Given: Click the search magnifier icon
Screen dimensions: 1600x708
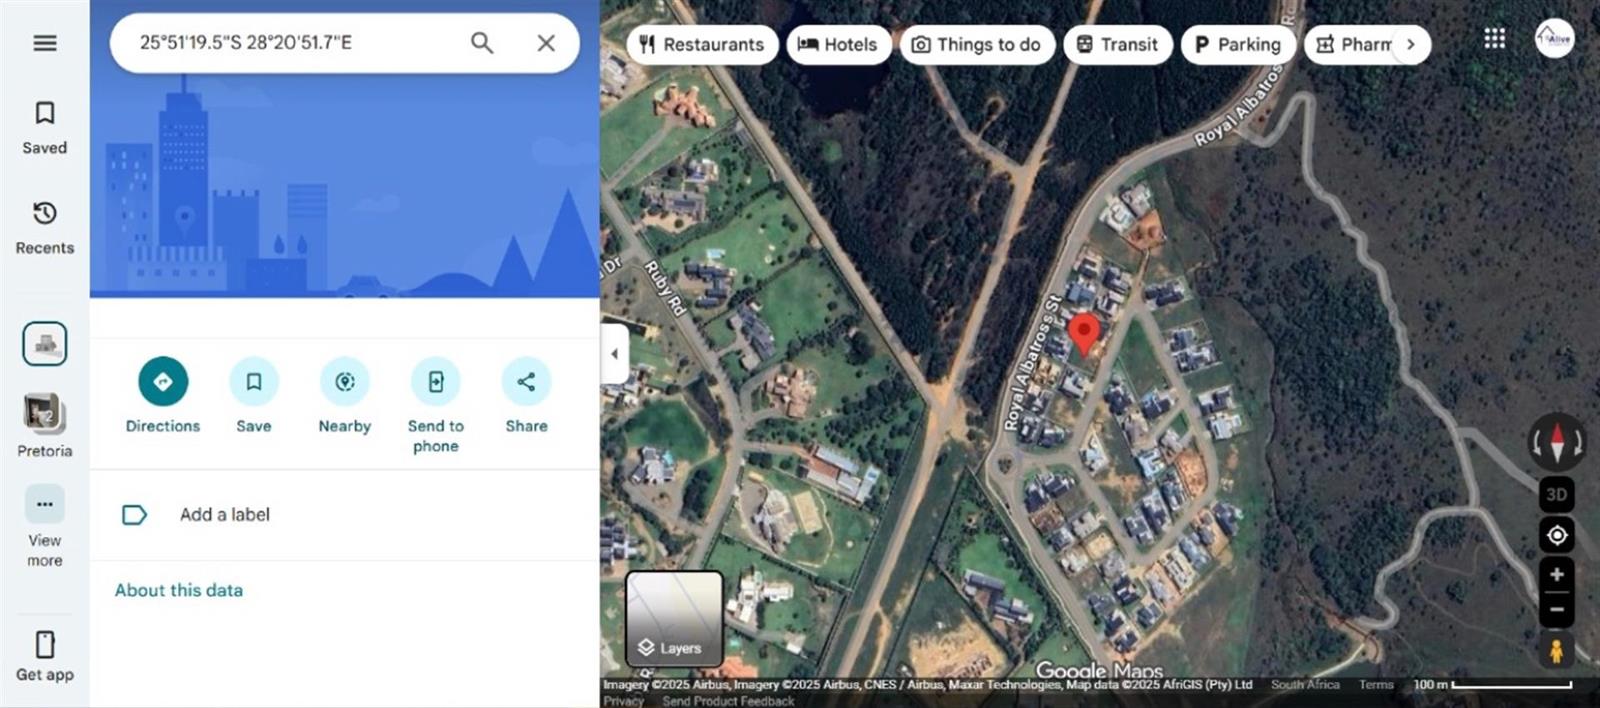Looking at the screenshot, I should [x=482, y=43].
